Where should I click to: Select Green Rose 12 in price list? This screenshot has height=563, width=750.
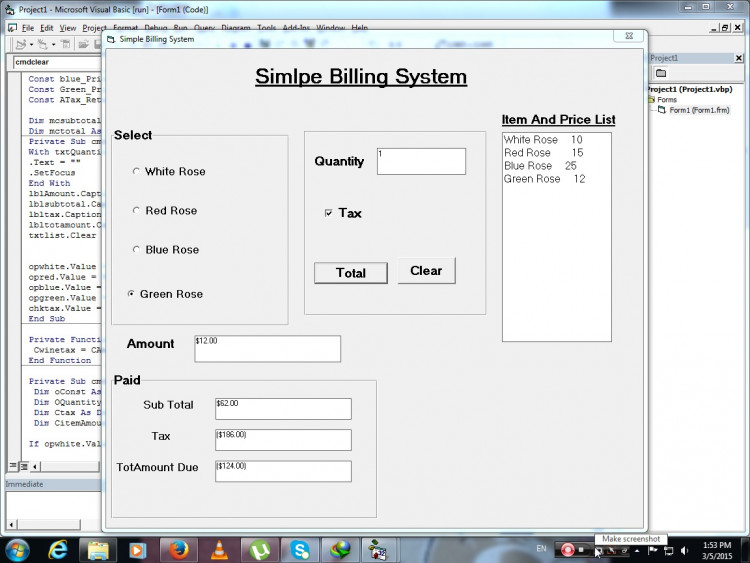point(544,179)
